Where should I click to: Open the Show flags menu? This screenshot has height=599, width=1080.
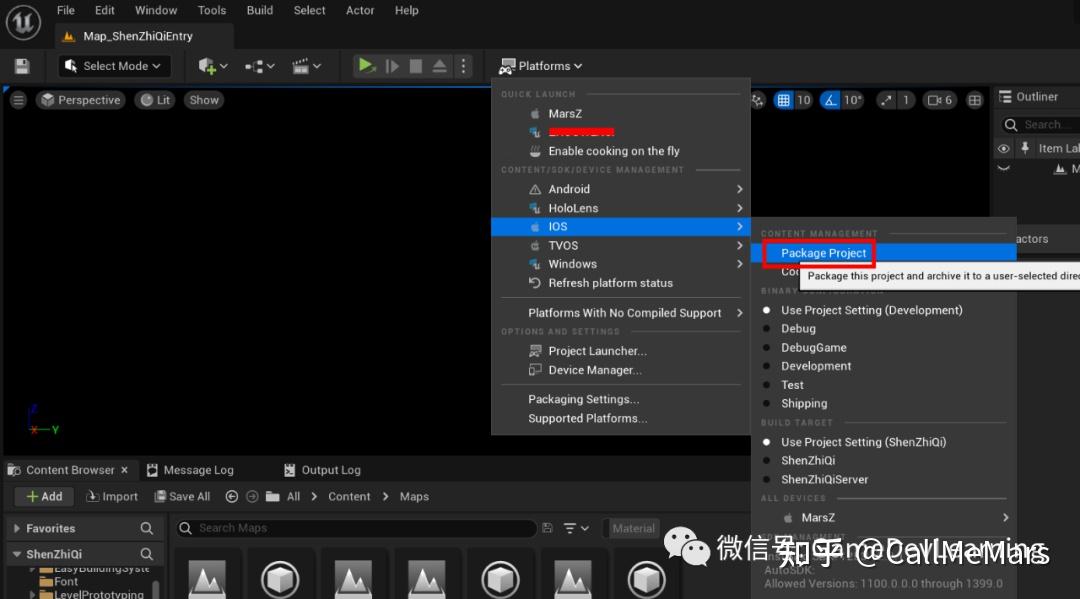(x=204, y=101)
